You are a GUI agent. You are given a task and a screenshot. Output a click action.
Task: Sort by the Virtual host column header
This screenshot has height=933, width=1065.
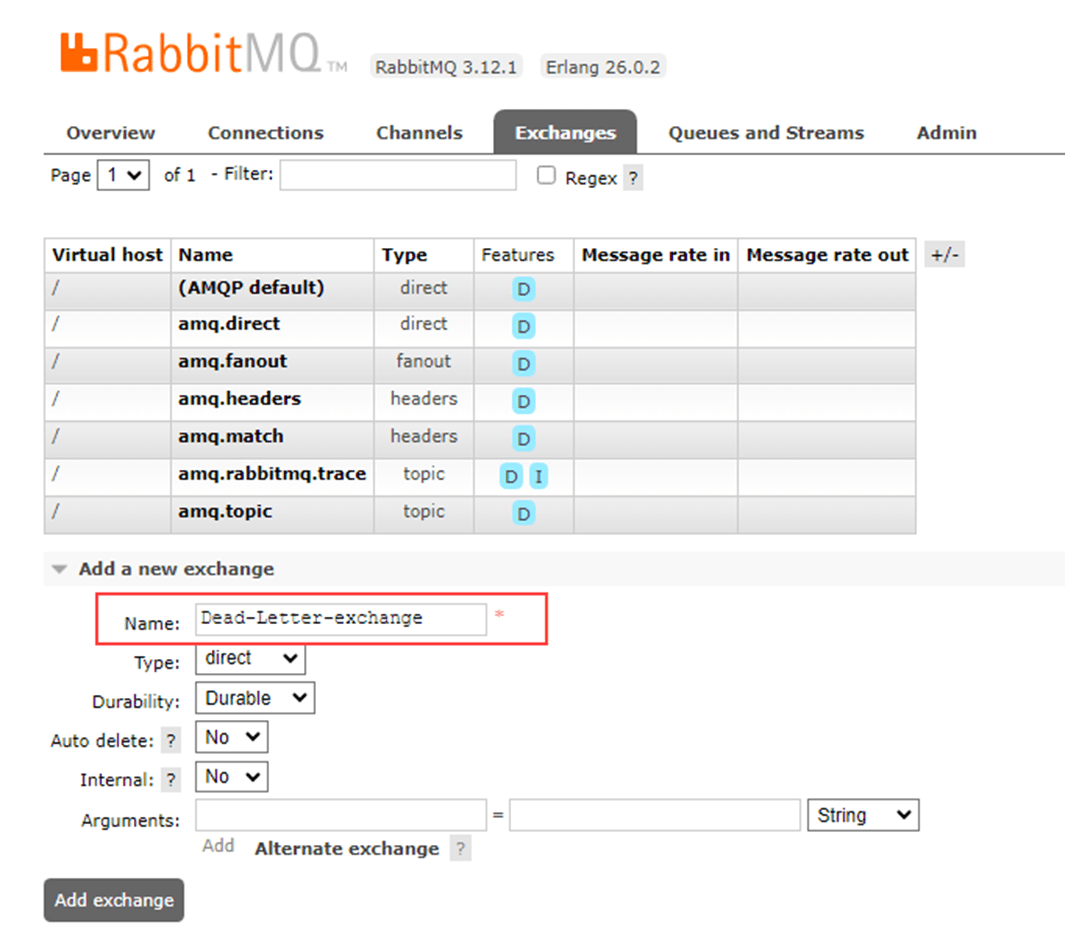pyautogui.click(x=107, y=255)
